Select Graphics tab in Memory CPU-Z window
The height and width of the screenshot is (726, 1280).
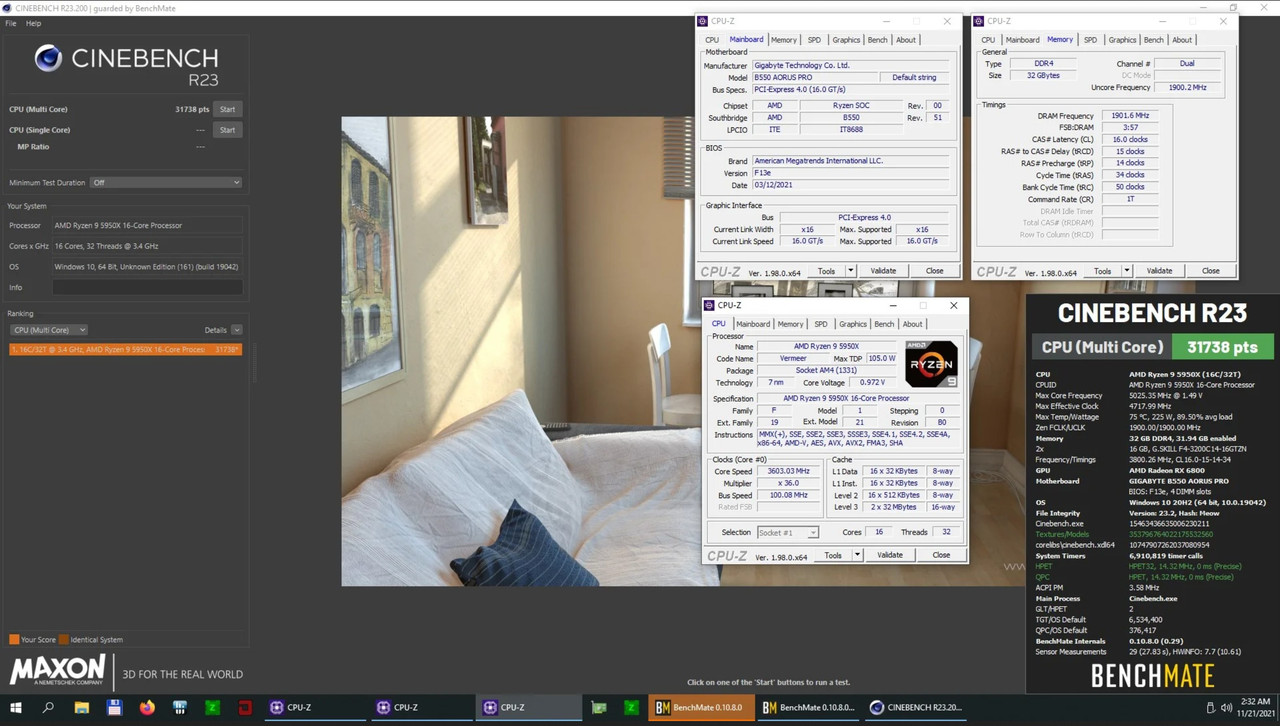1122,40
